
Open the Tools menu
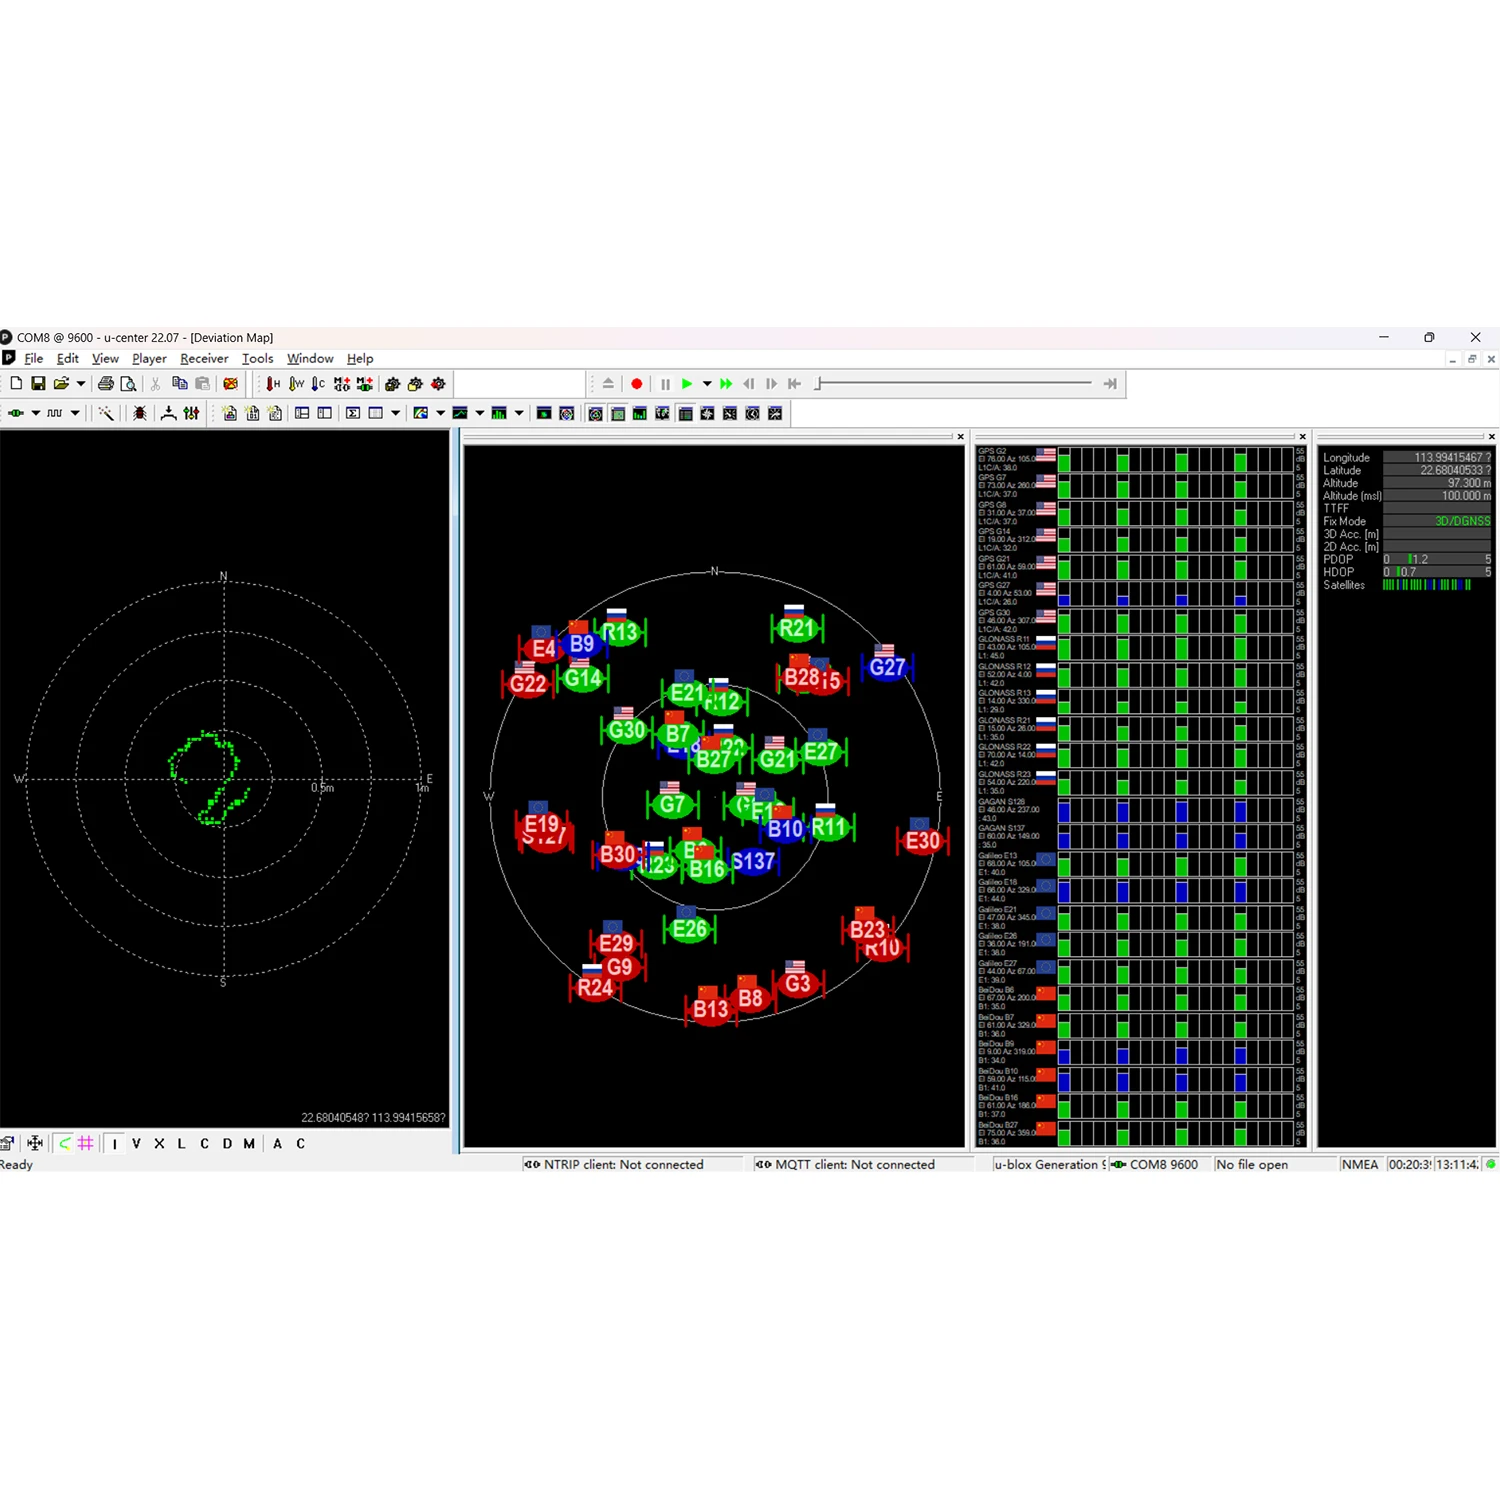(257, 359)
